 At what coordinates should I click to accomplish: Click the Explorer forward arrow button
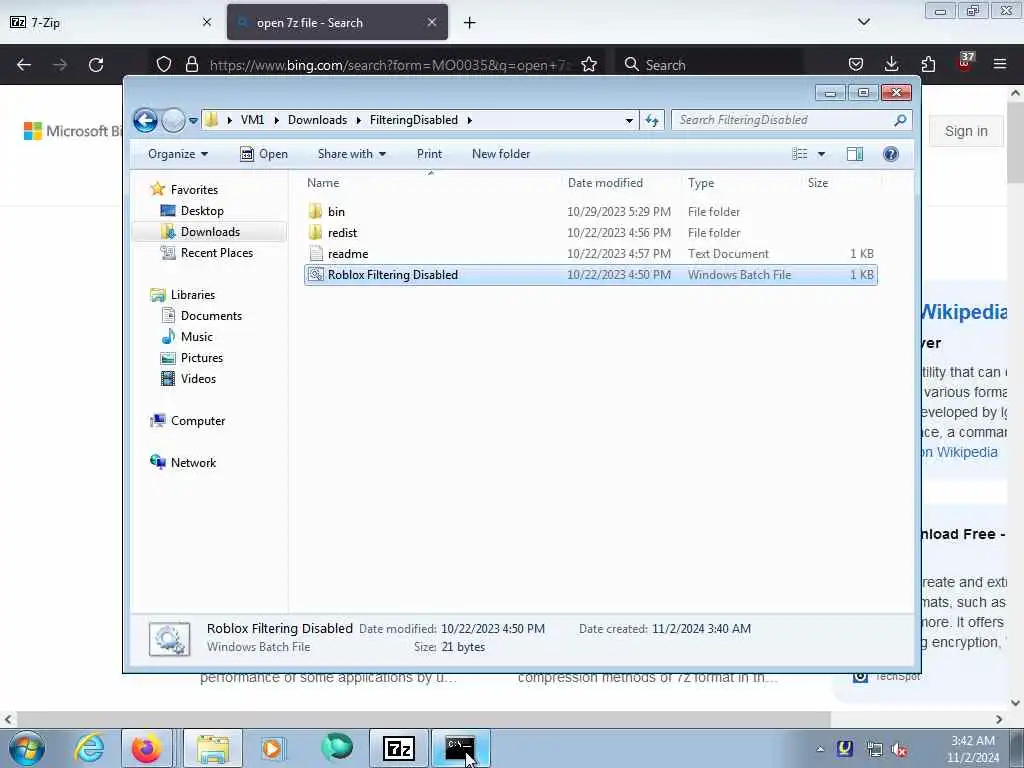pyautogui.click(x=173, y=120)
